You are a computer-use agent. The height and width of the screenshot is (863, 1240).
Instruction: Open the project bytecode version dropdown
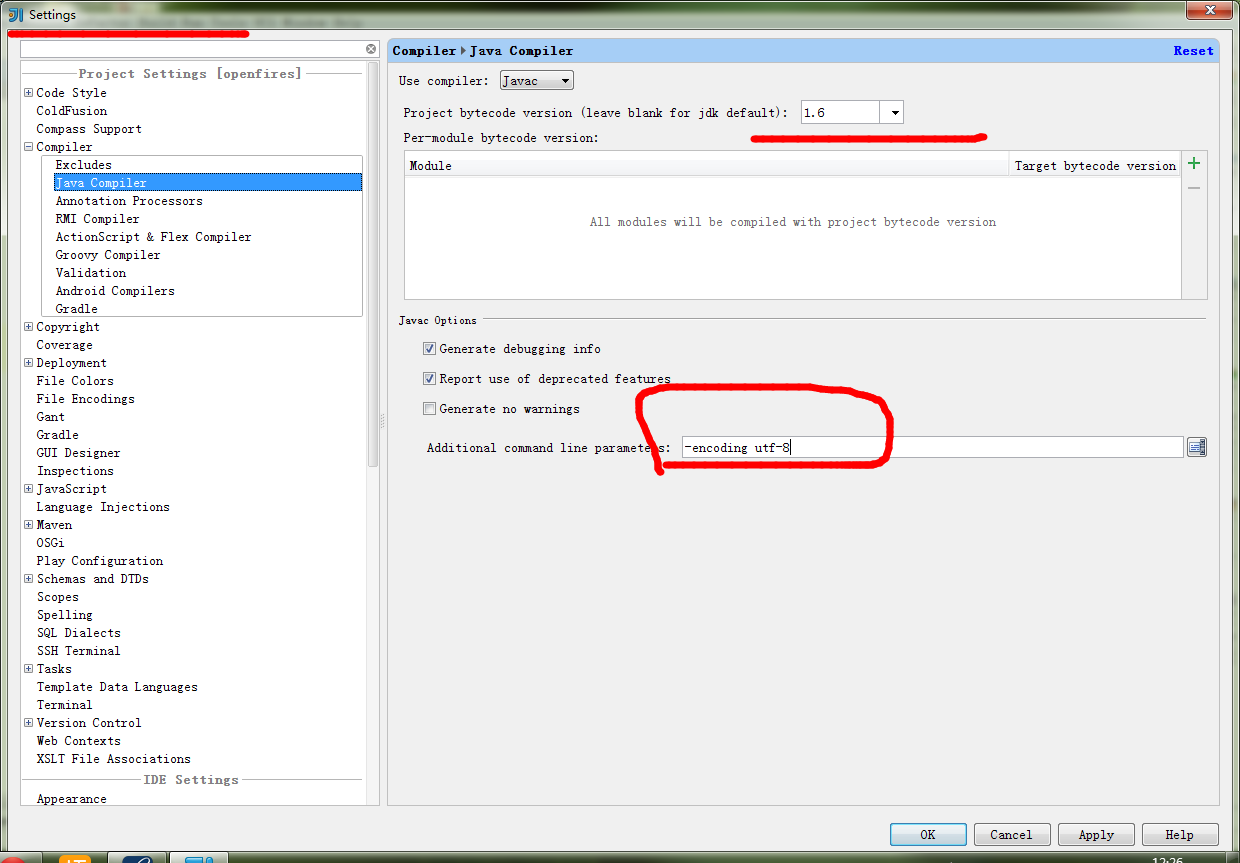(893, 112)
